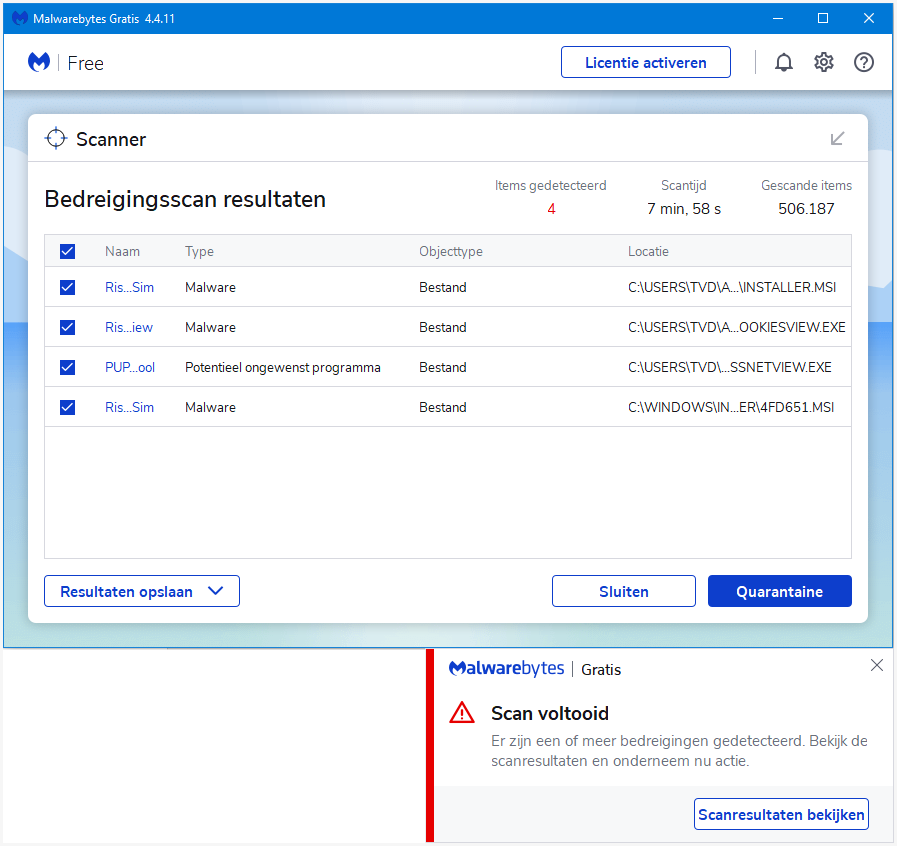Click the Sluiten button
Screen dimensions: 897x846
pyautogui.click(x=624, y=591)
